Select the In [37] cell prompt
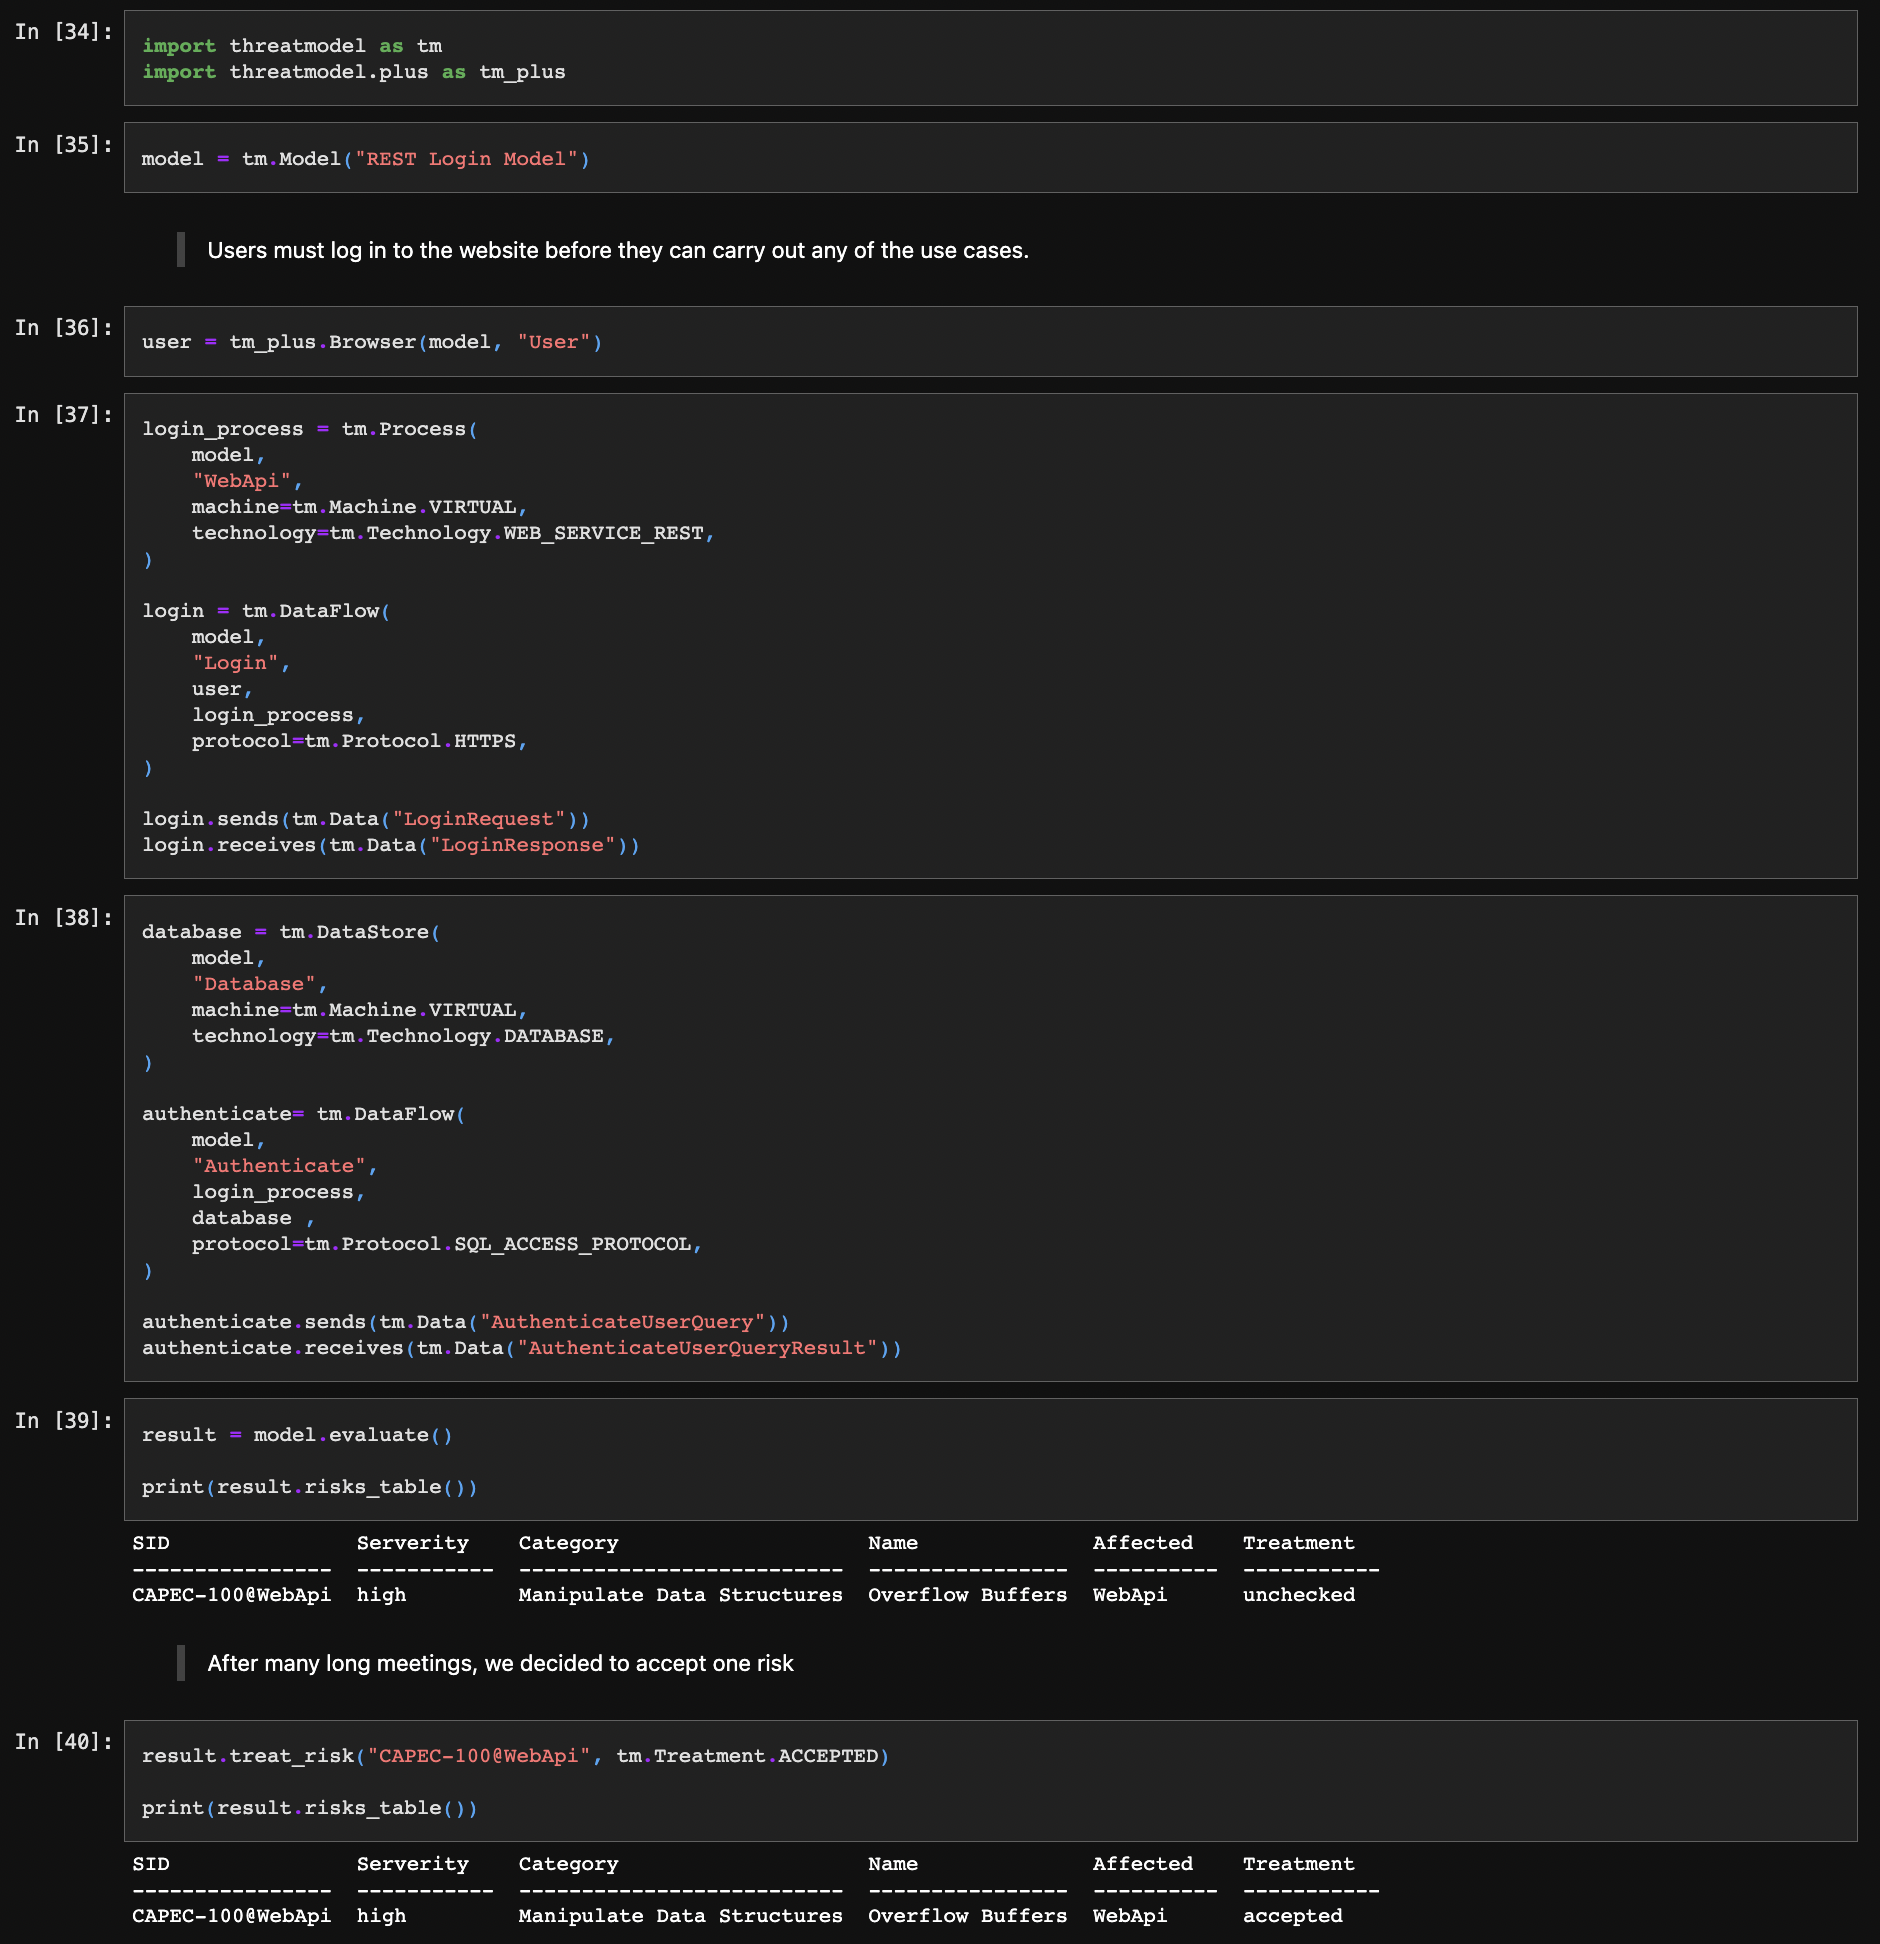This screenshot has height=1944, width=1880. pyautogui.click(x=63, y=415)
